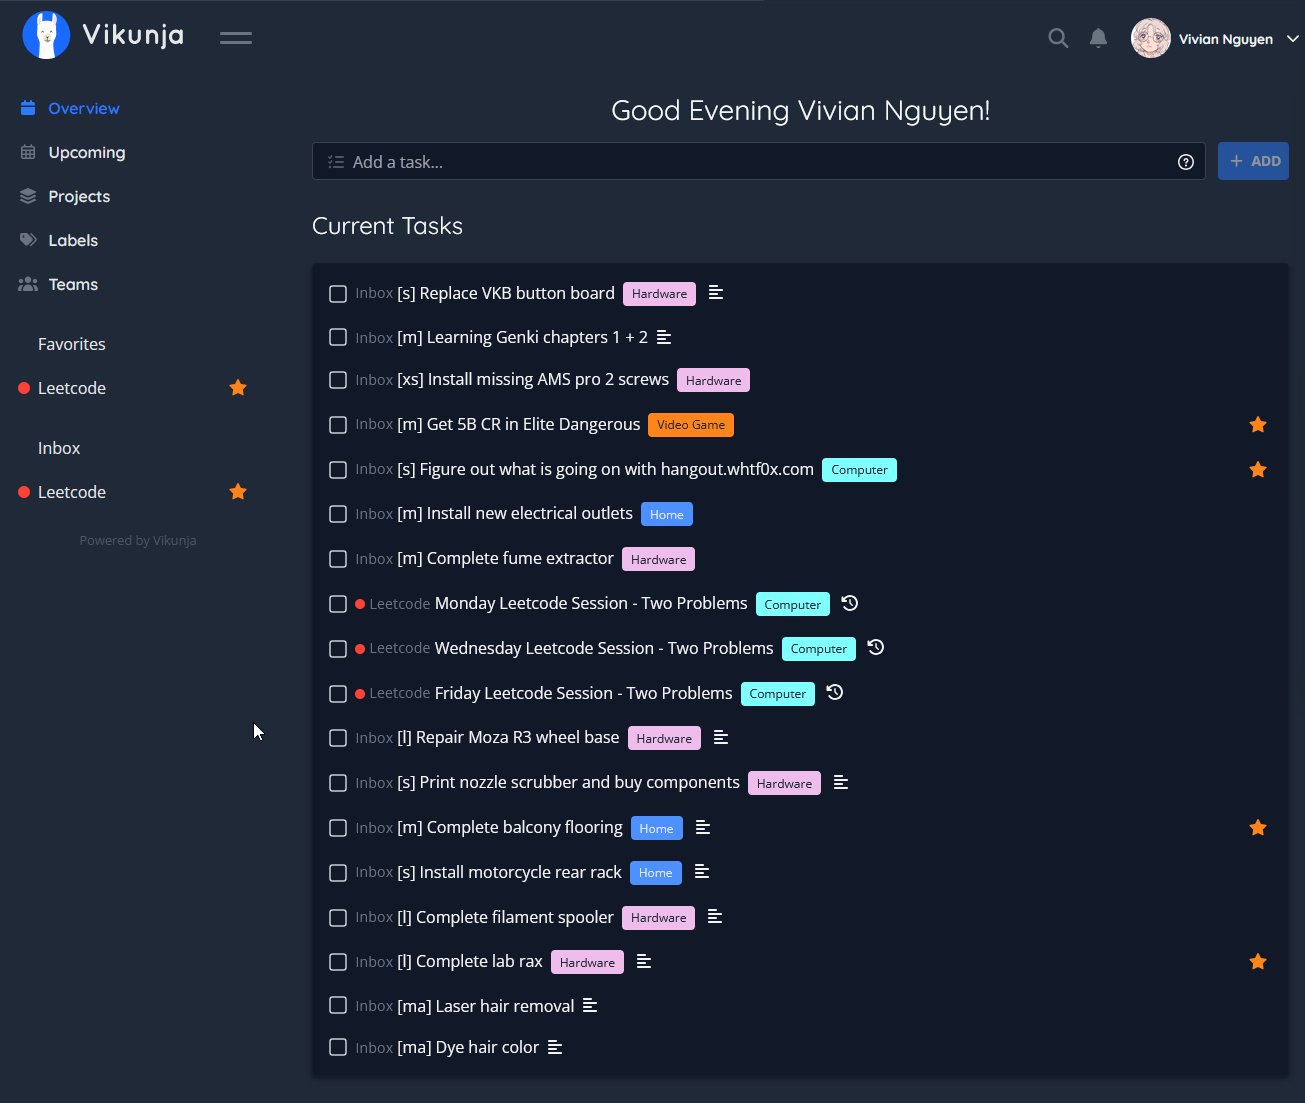Tick the Dye hair color checkbox
Image resolution: width=1305 pixels, height=1103 pixels.
338,1047
